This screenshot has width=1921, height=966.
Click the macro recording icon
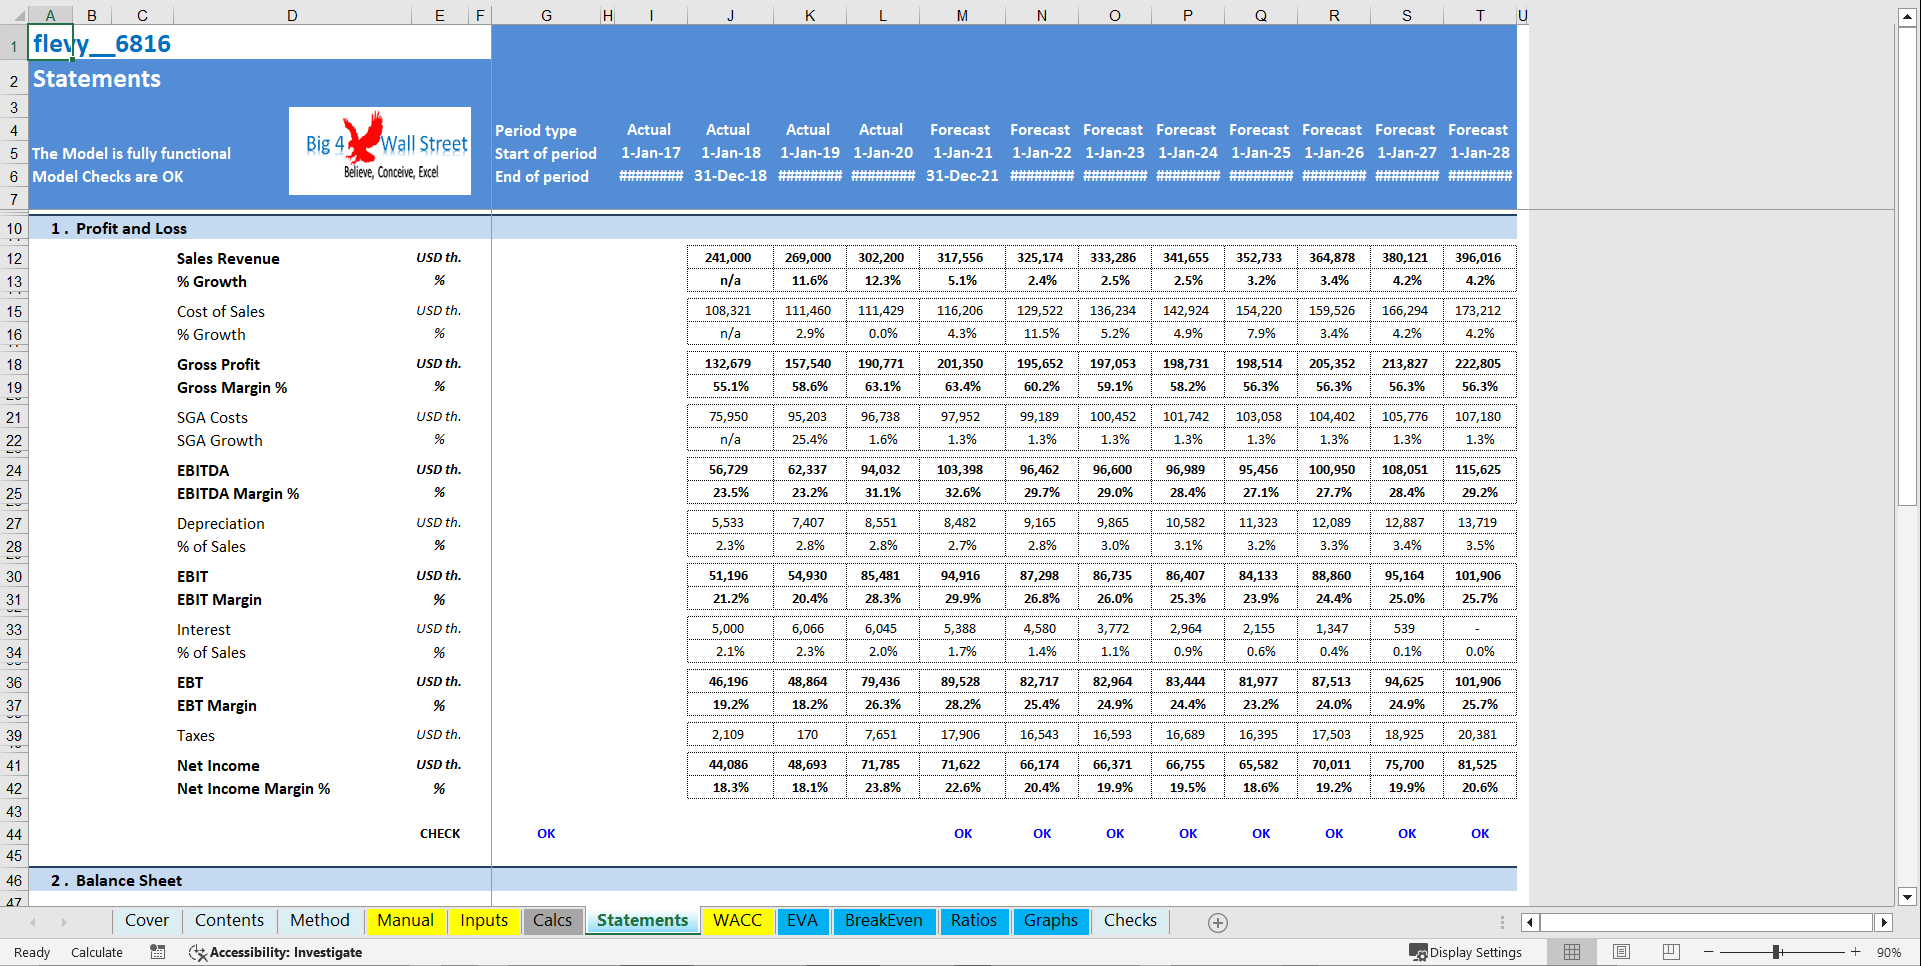[x=157, y=952]
